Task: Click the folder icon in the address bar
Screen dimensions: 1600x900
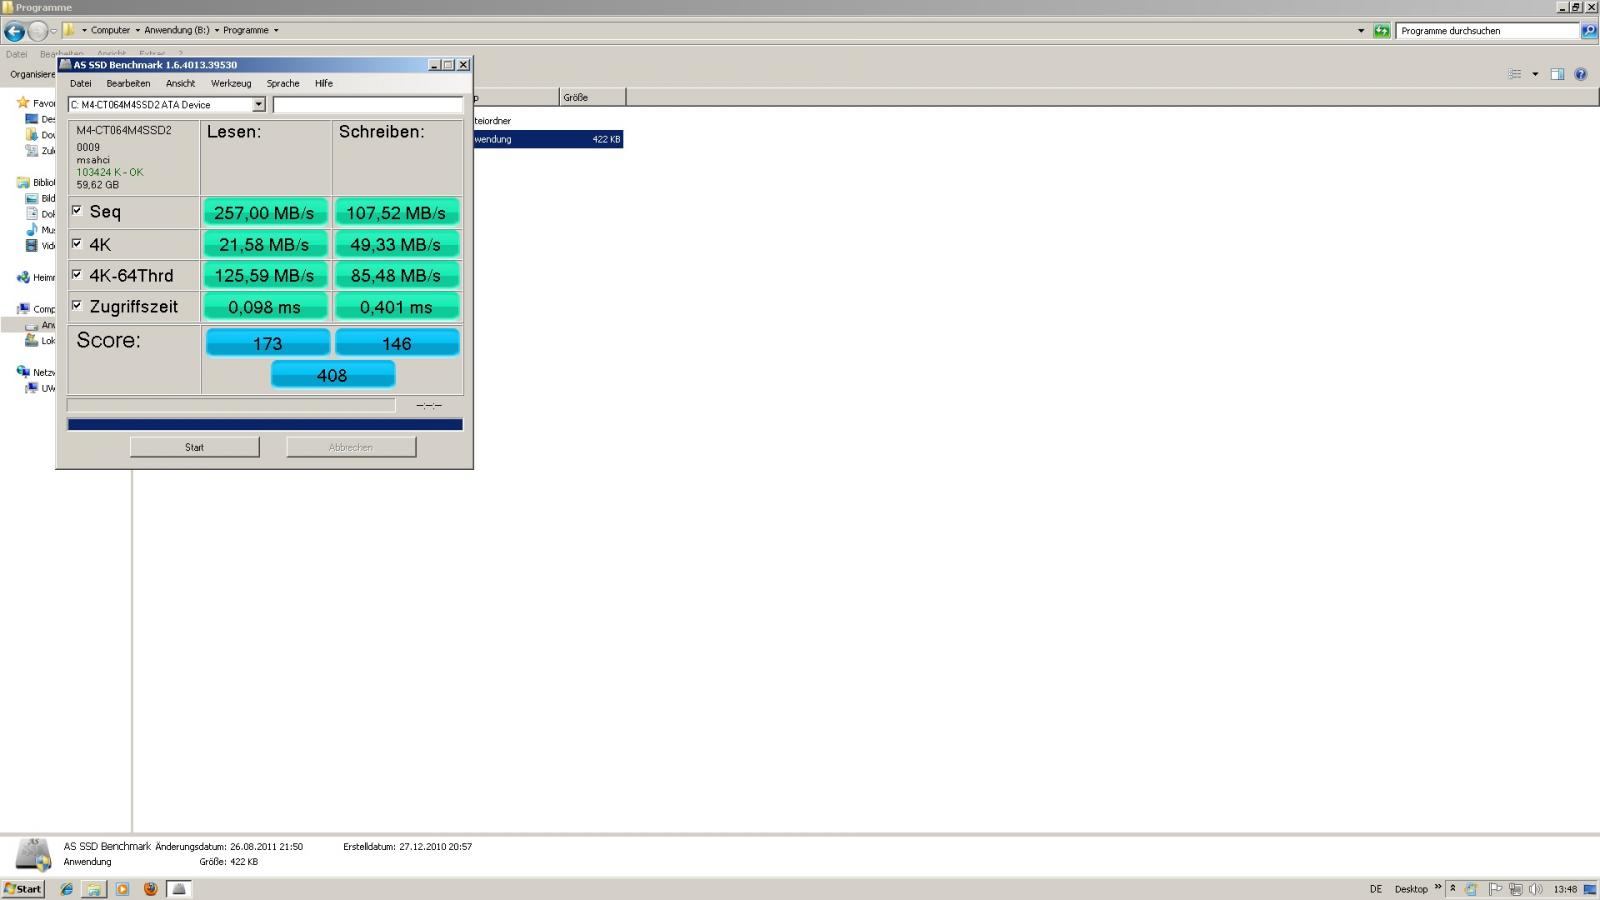Action: click(69, 30)
